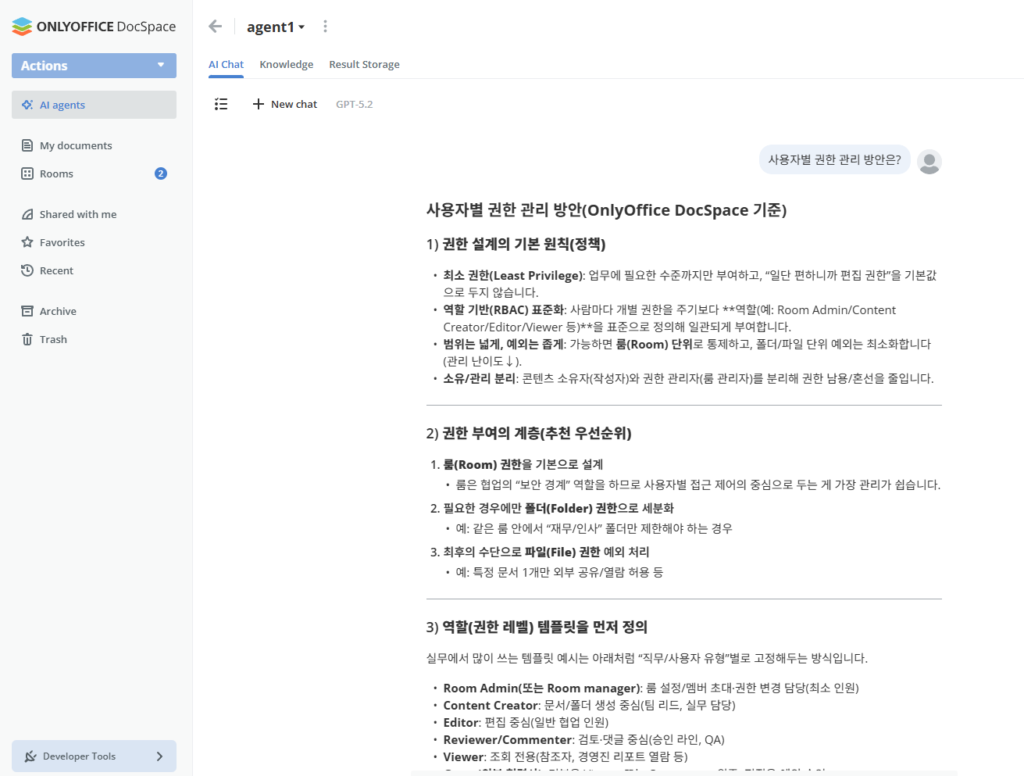Click the '역할 기반(RBAC) 표준화' bullet
This screenshot has width=1024, height=776.
[x=669, y=318]
